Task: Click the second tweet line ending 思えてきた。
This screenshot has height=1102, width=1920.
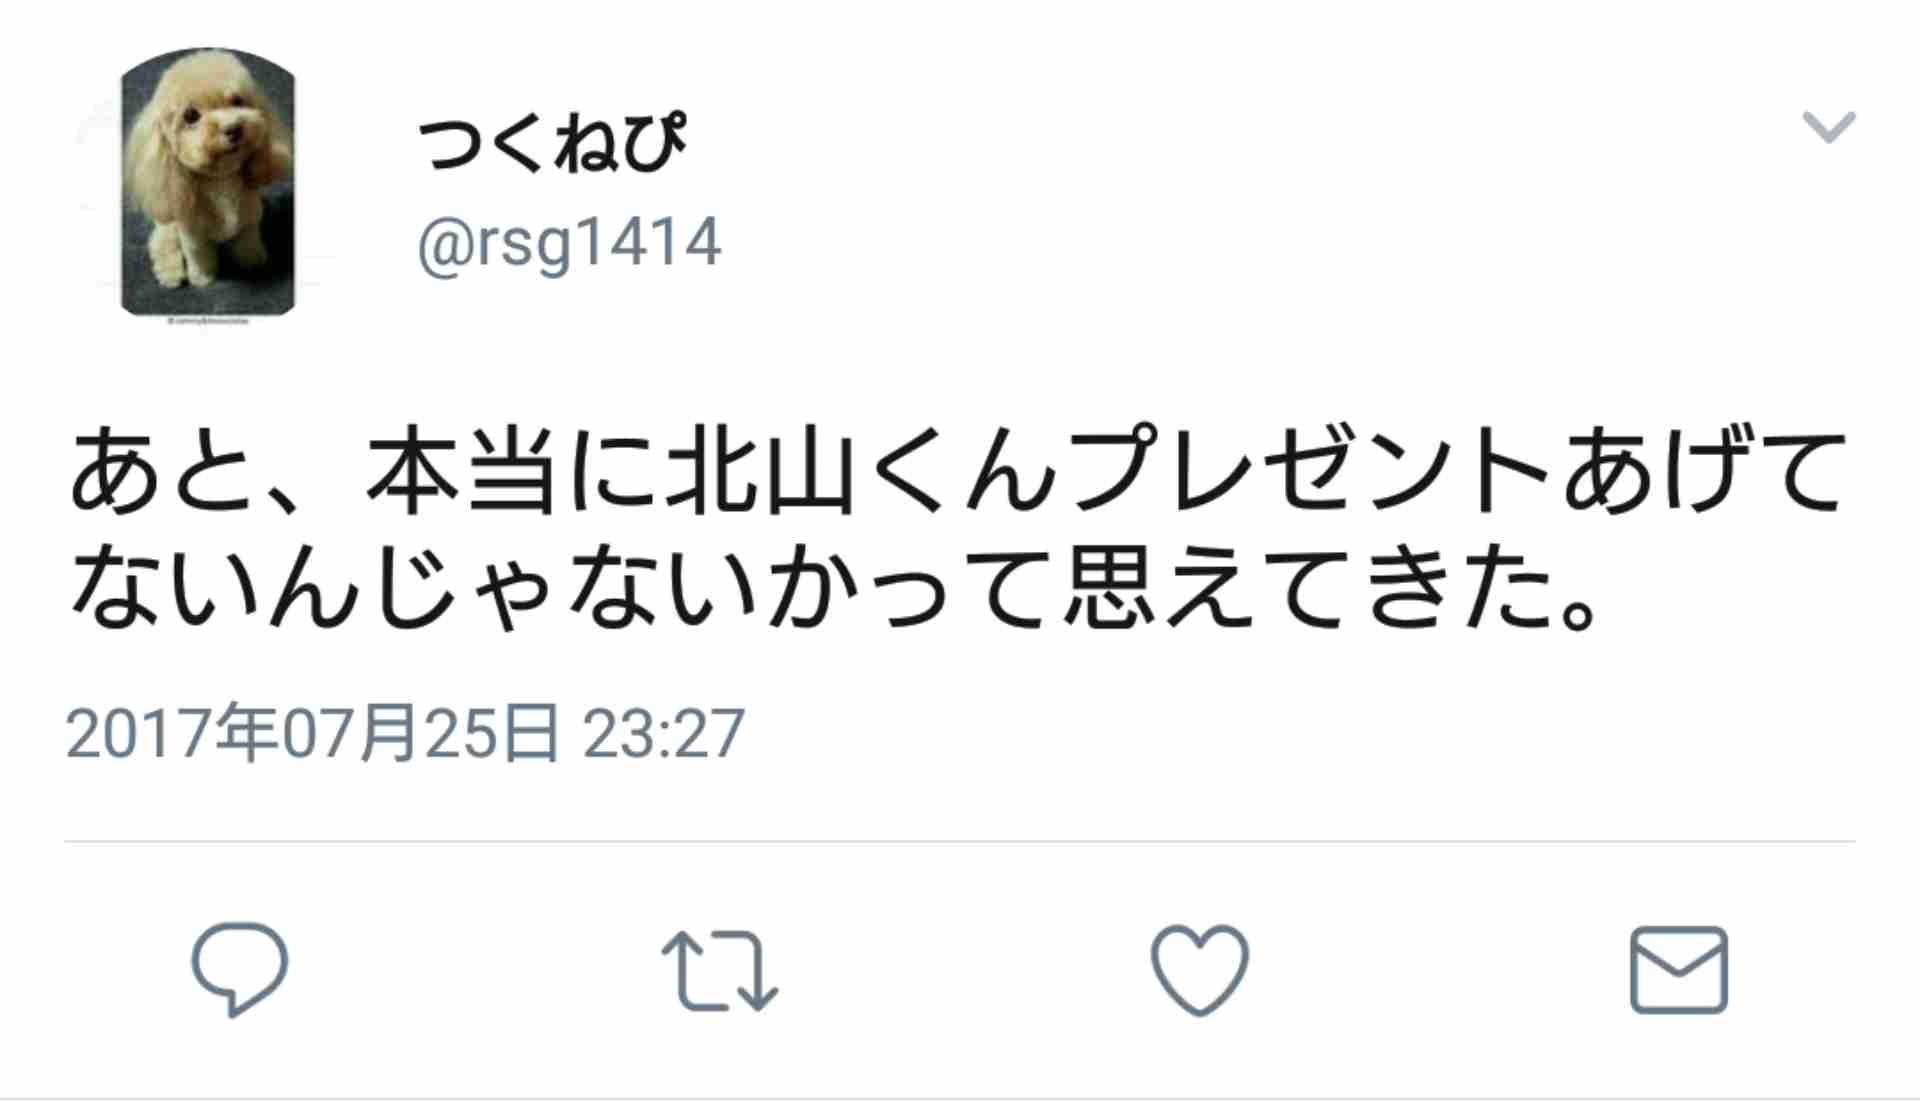Action: [835, 588]
